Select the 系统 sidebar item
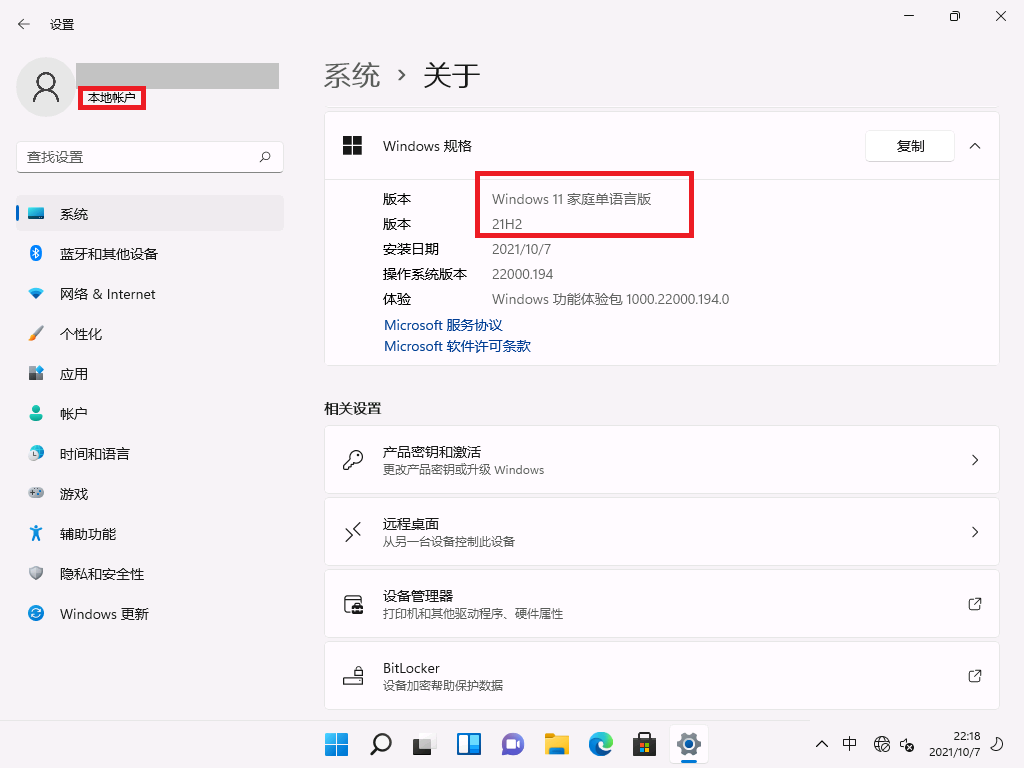The width and height of the screenshot is (1024, 768). [150, 214]
